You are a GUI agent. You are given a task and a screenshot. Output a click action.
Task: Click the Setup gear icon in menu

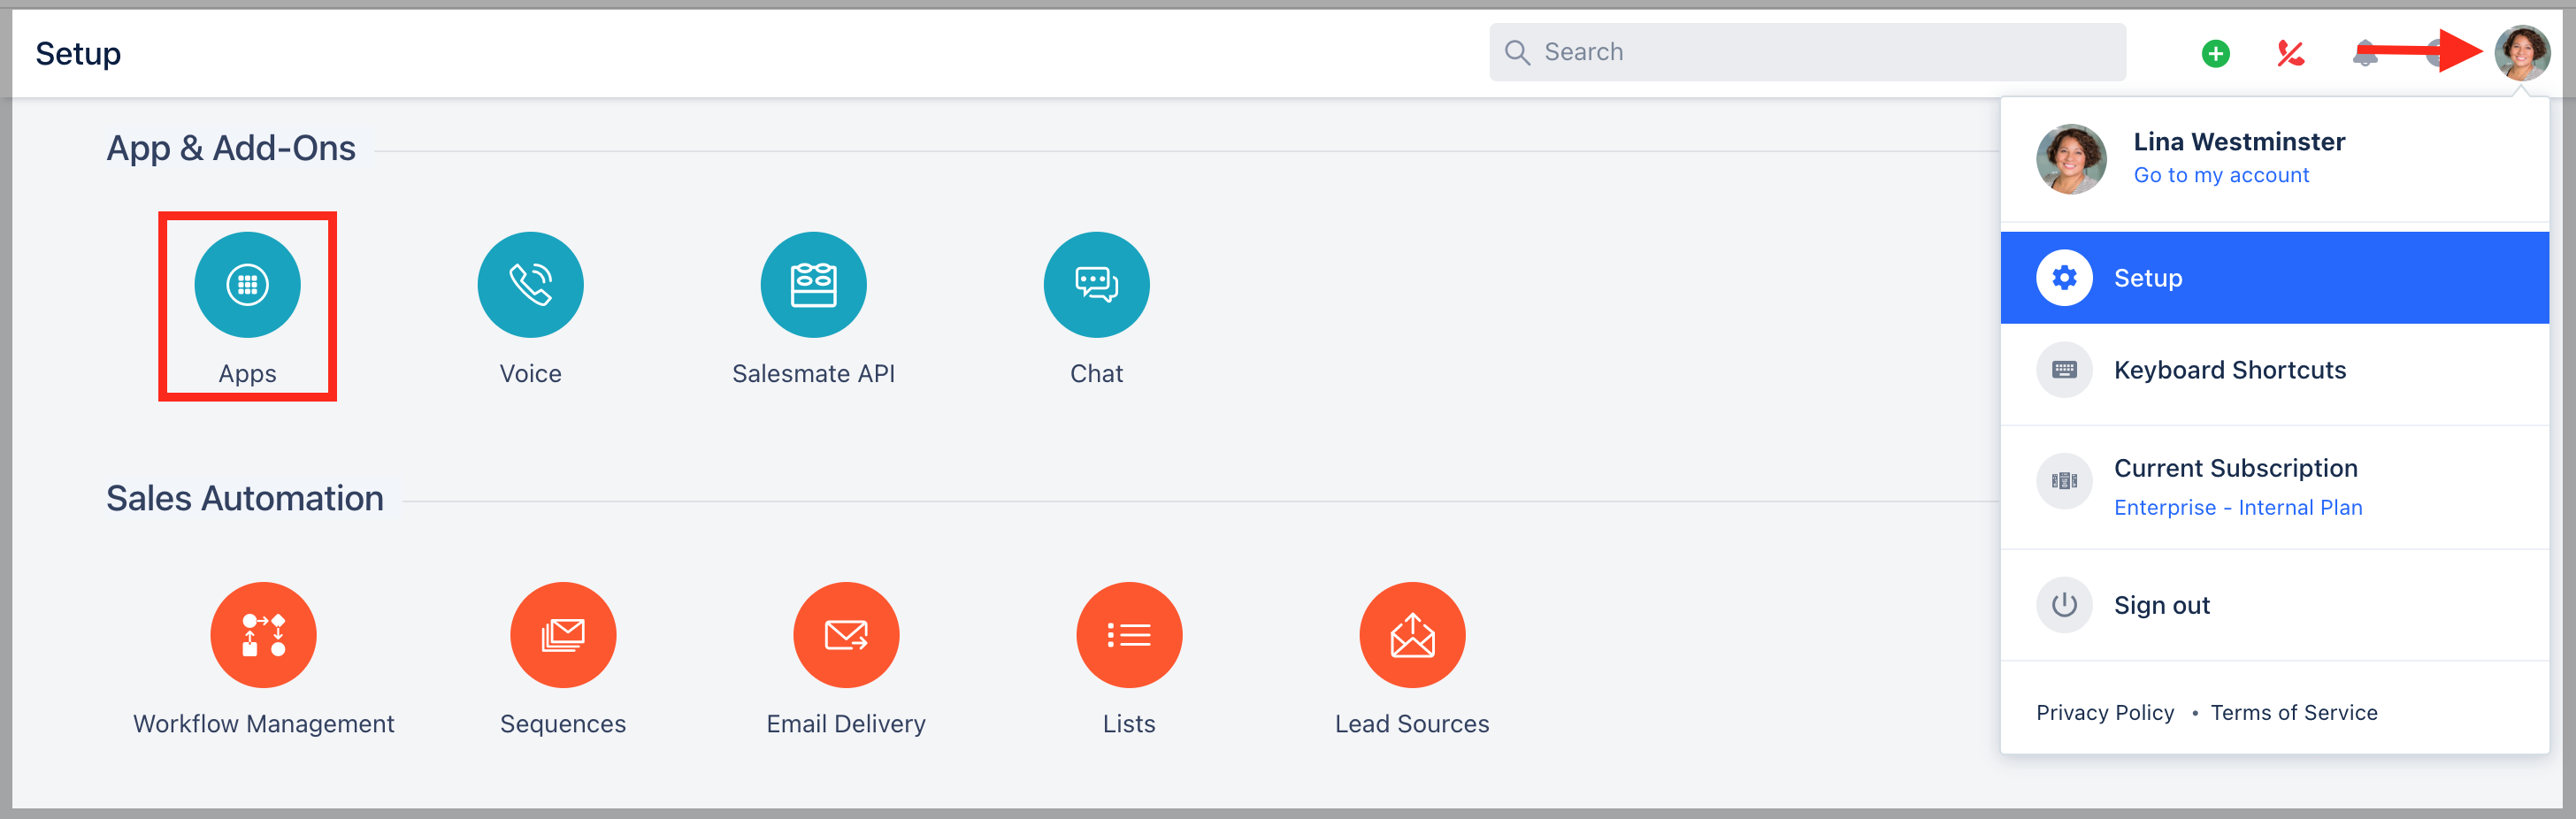2064,278
